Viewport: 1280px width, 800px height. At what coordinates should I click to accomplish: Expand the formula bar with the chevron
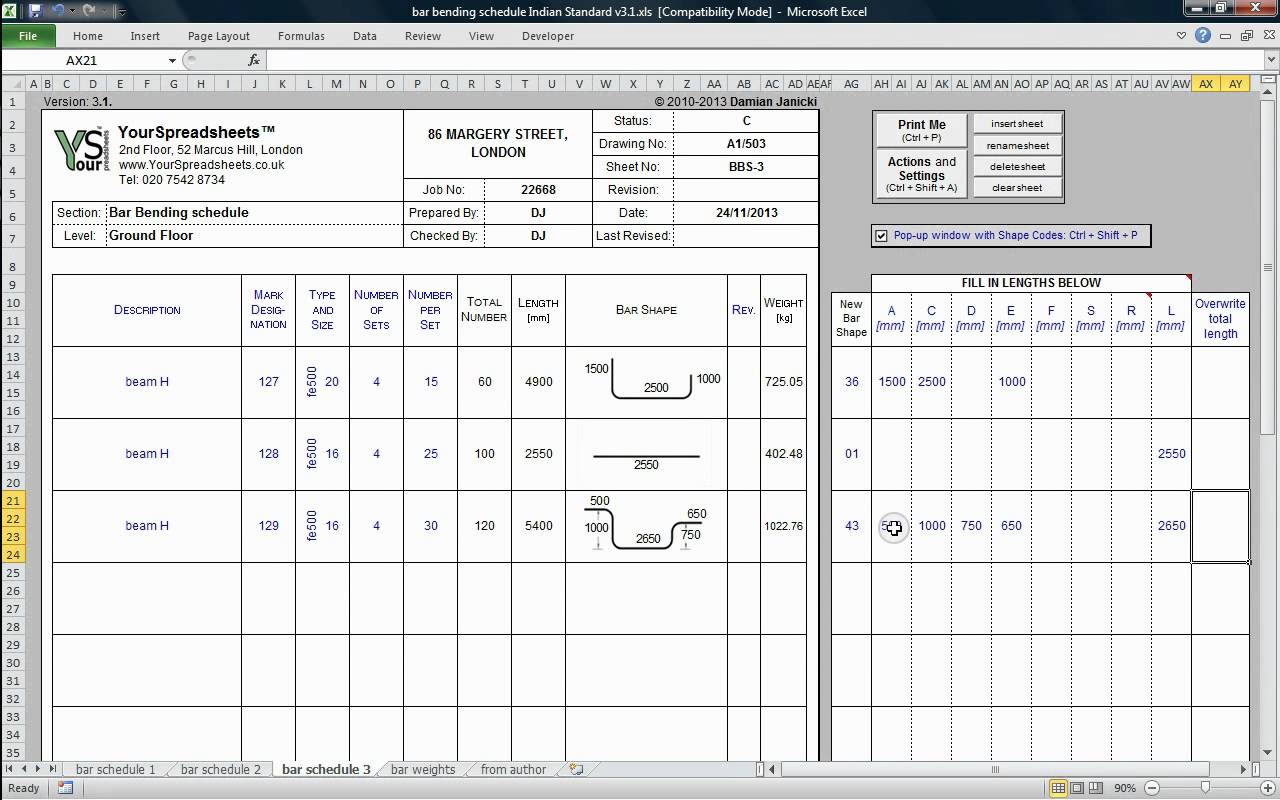pos(1270,61)
